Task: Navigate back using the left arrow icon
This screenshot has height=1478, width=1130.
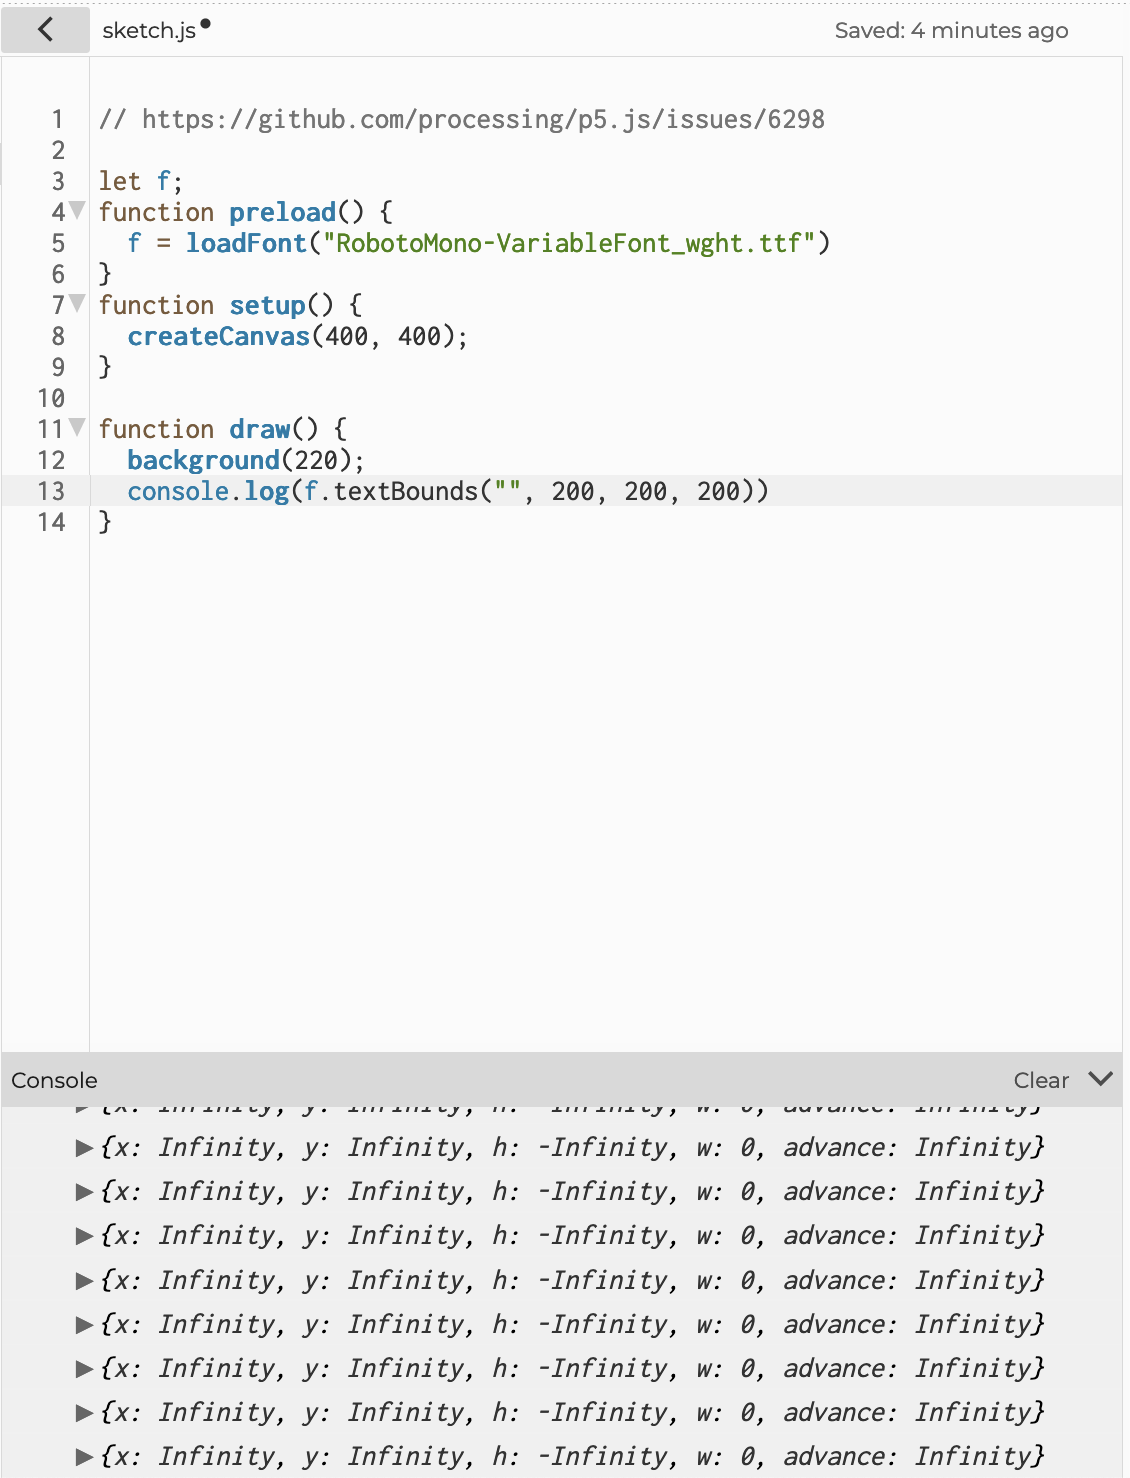Action: (45, 30)
